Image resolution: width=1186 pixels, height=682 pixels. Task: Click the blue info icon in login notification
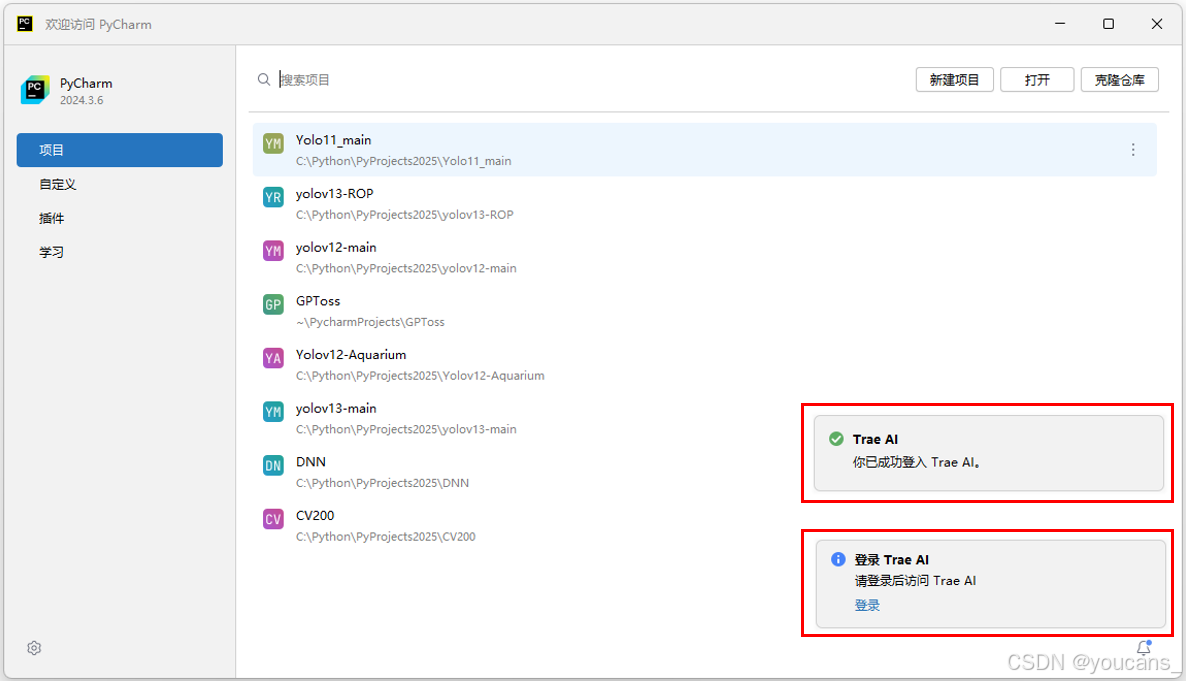tap(837, 560)
